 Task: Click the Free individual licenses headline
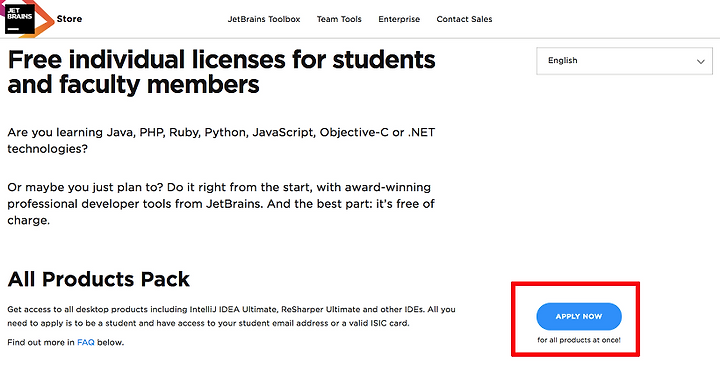(x=221, y=72)
